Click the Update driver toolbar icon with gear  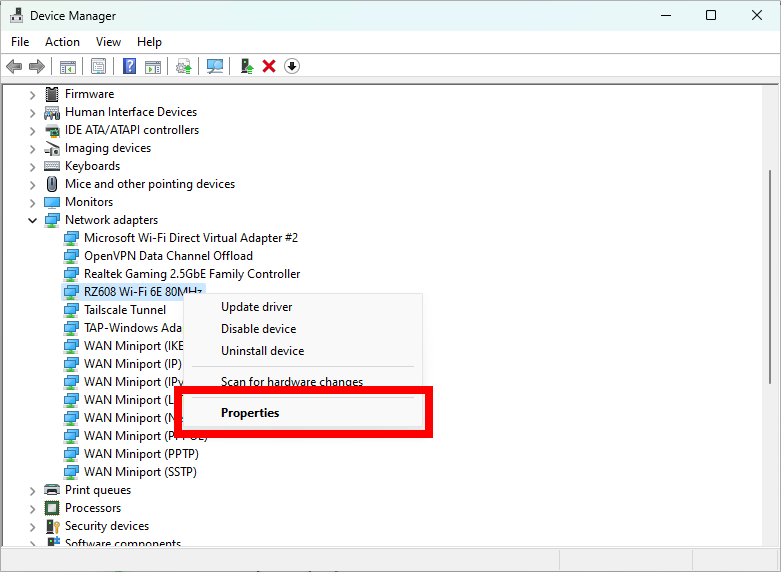tap(183, 66)
